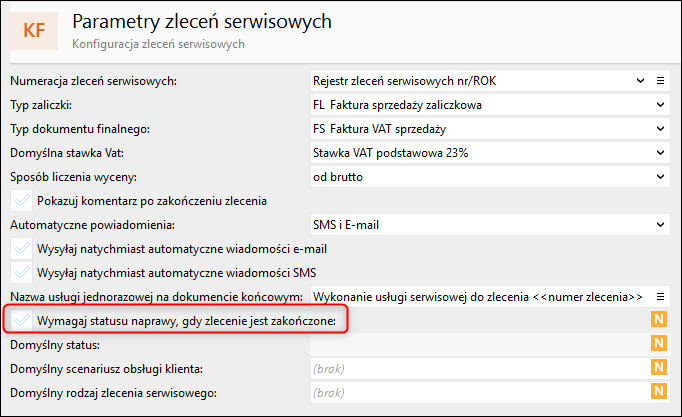Click the orange KF logo icon
This screenshot has height=417, width=682.
tap(34, 30)
